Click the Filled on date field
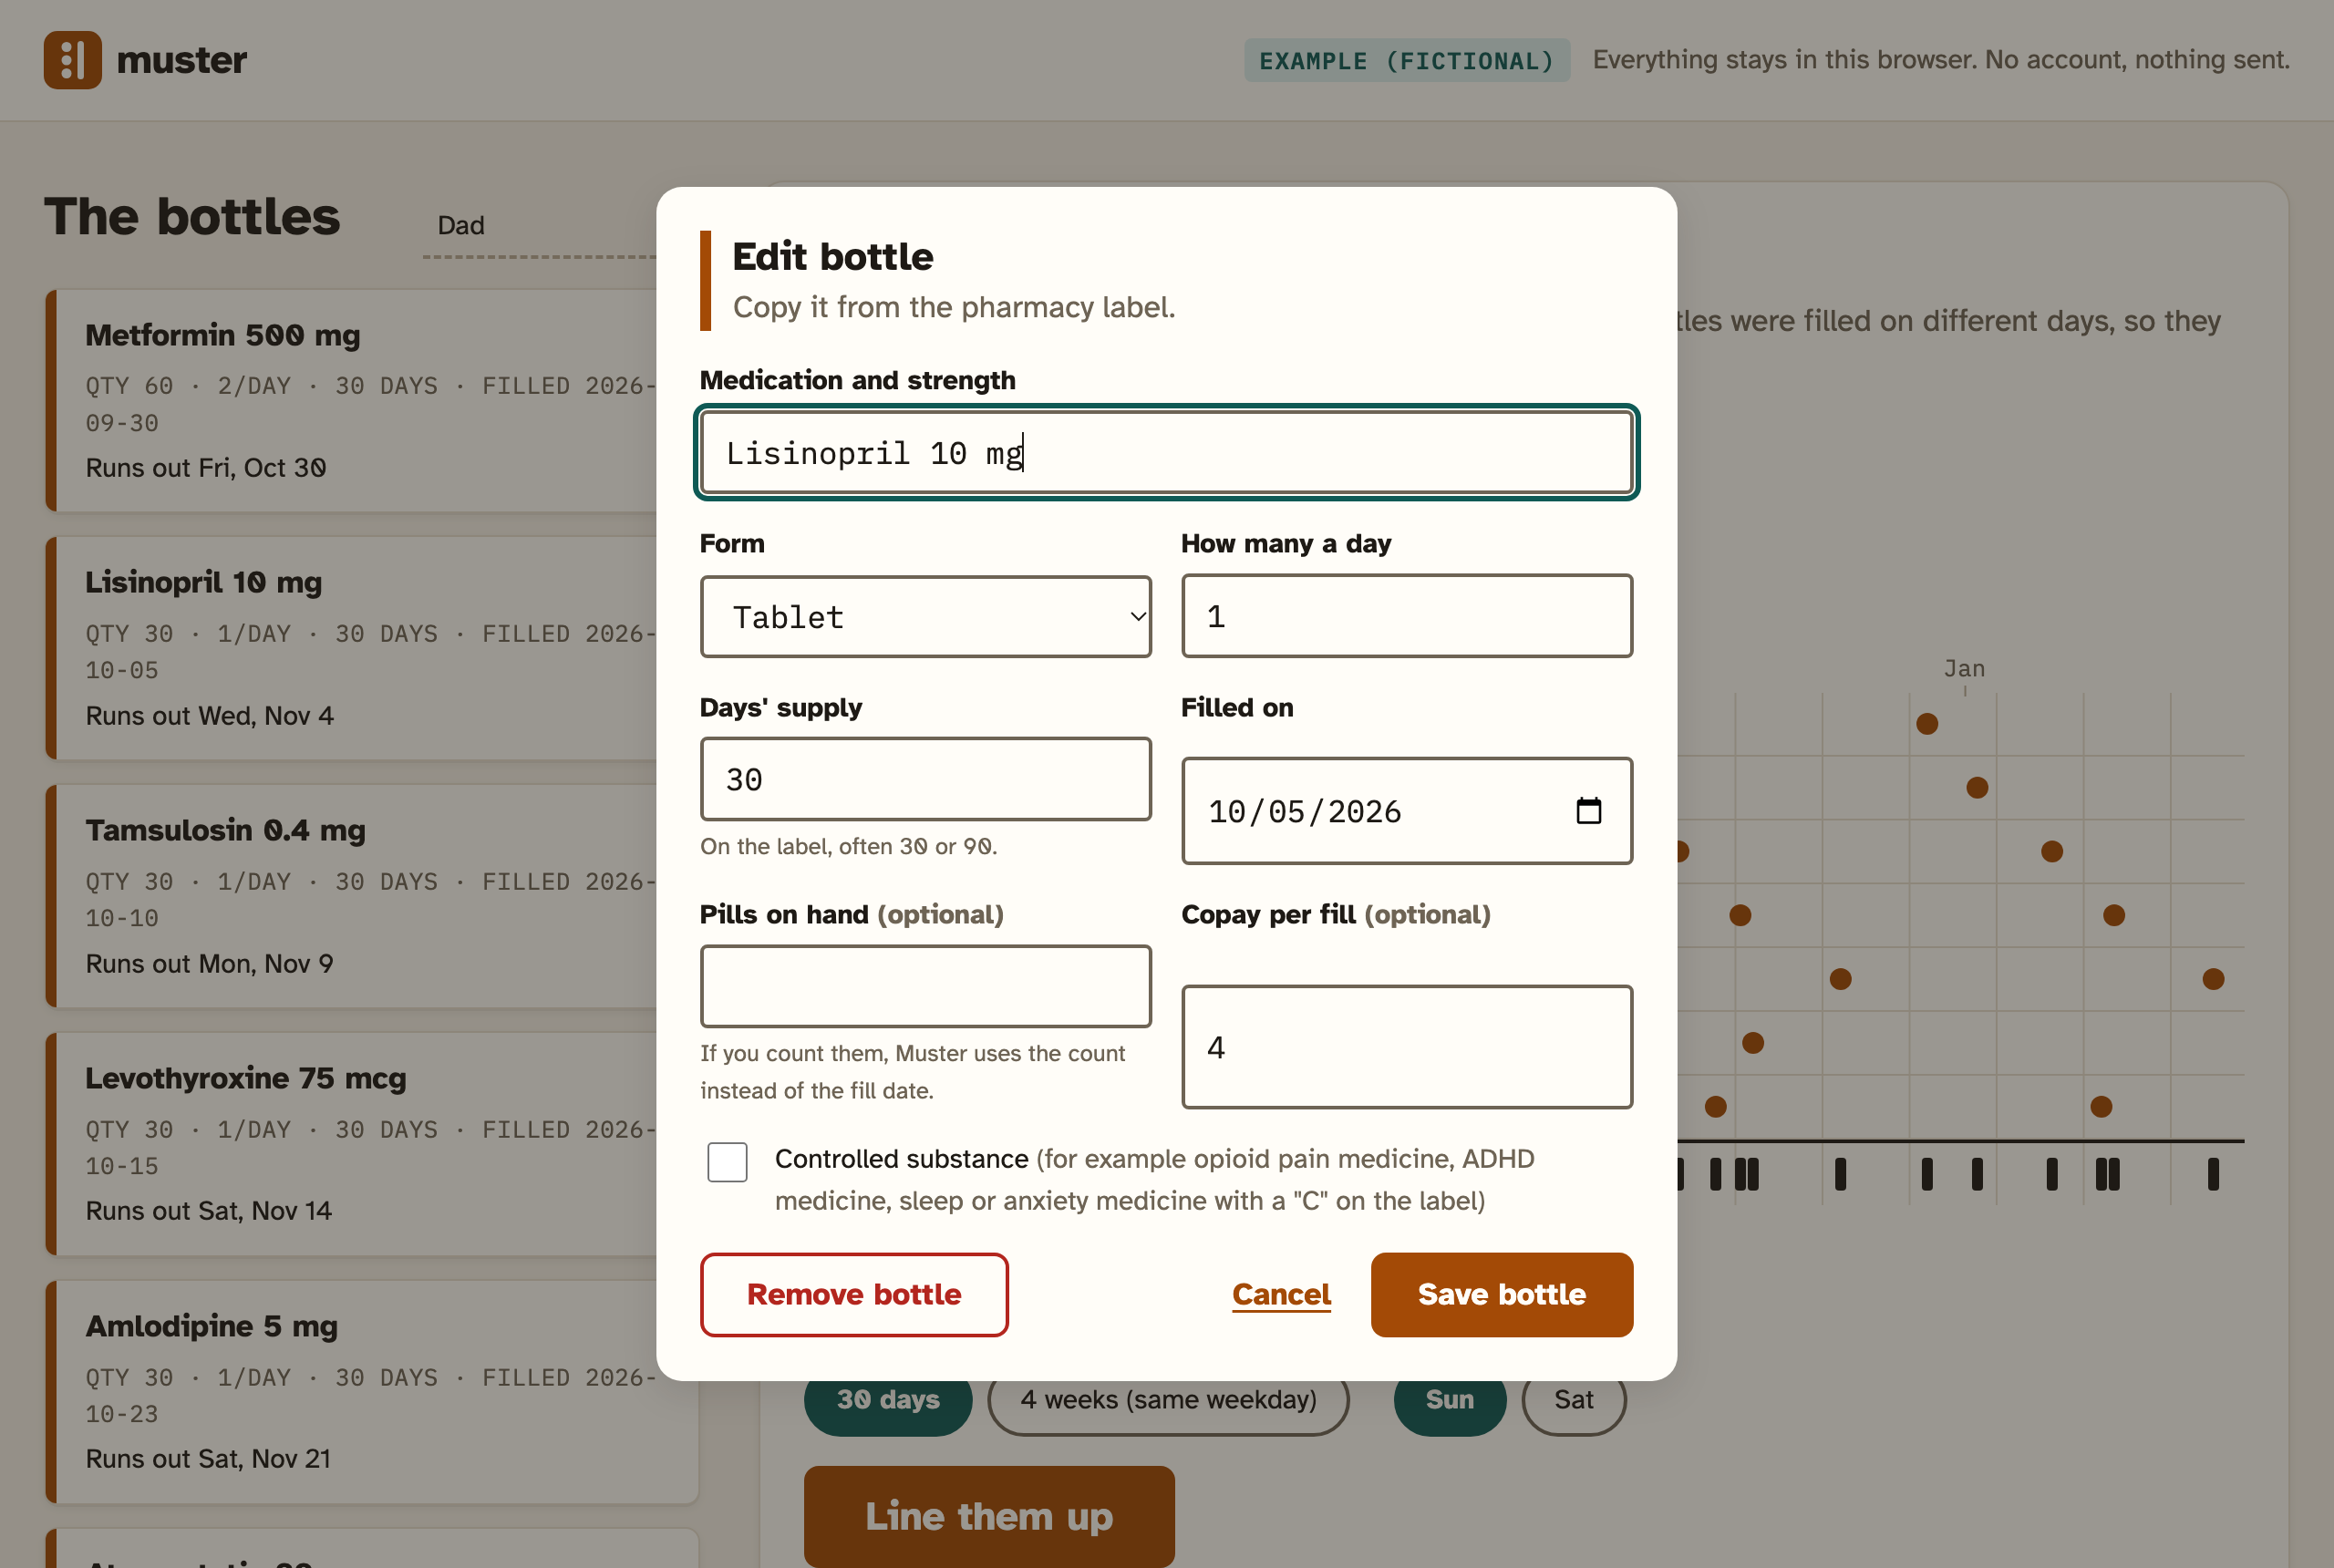 click(1407, 811)
